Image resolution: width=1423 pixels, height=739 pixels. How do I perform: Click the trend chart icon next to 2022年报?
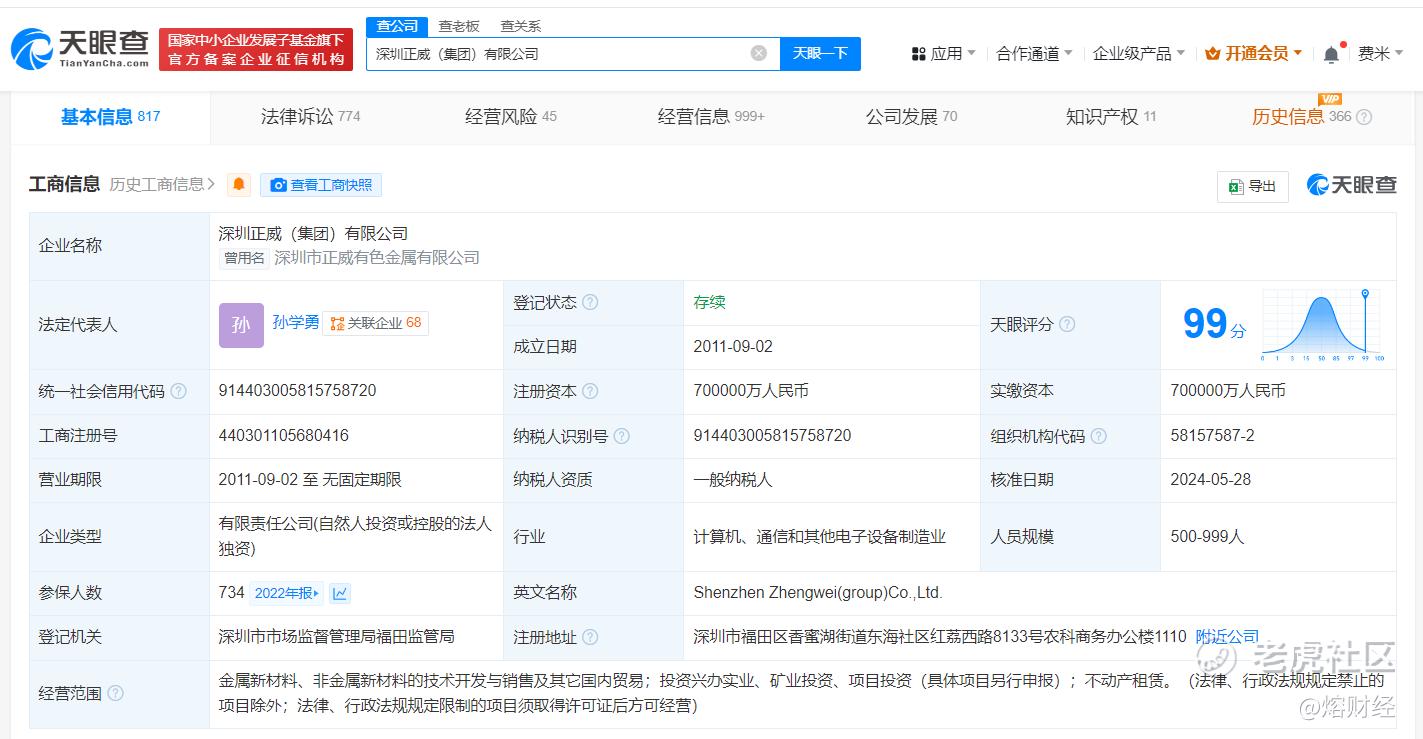pos(340,593)
